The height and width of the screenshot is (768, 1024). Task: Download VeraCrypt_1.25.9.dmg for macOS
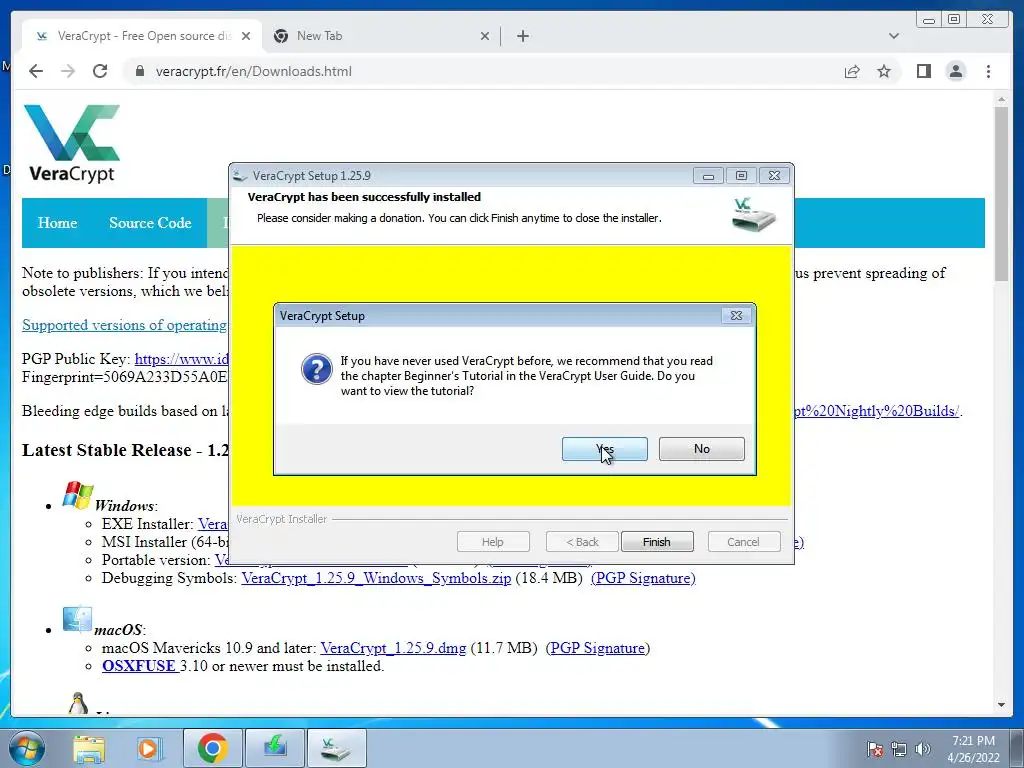(393, 648)
